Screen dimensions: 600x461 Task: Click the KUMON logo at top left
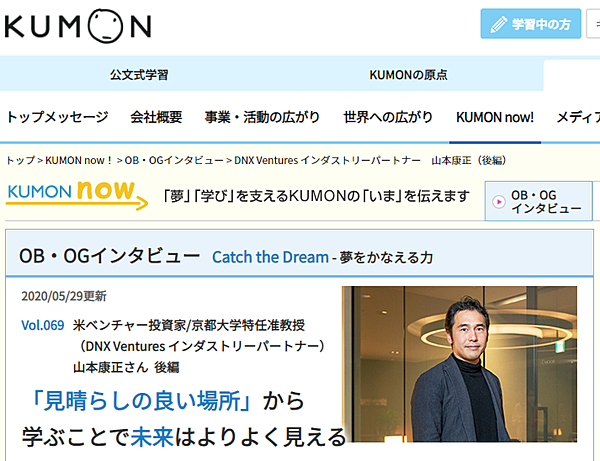(x=78, y=26)
